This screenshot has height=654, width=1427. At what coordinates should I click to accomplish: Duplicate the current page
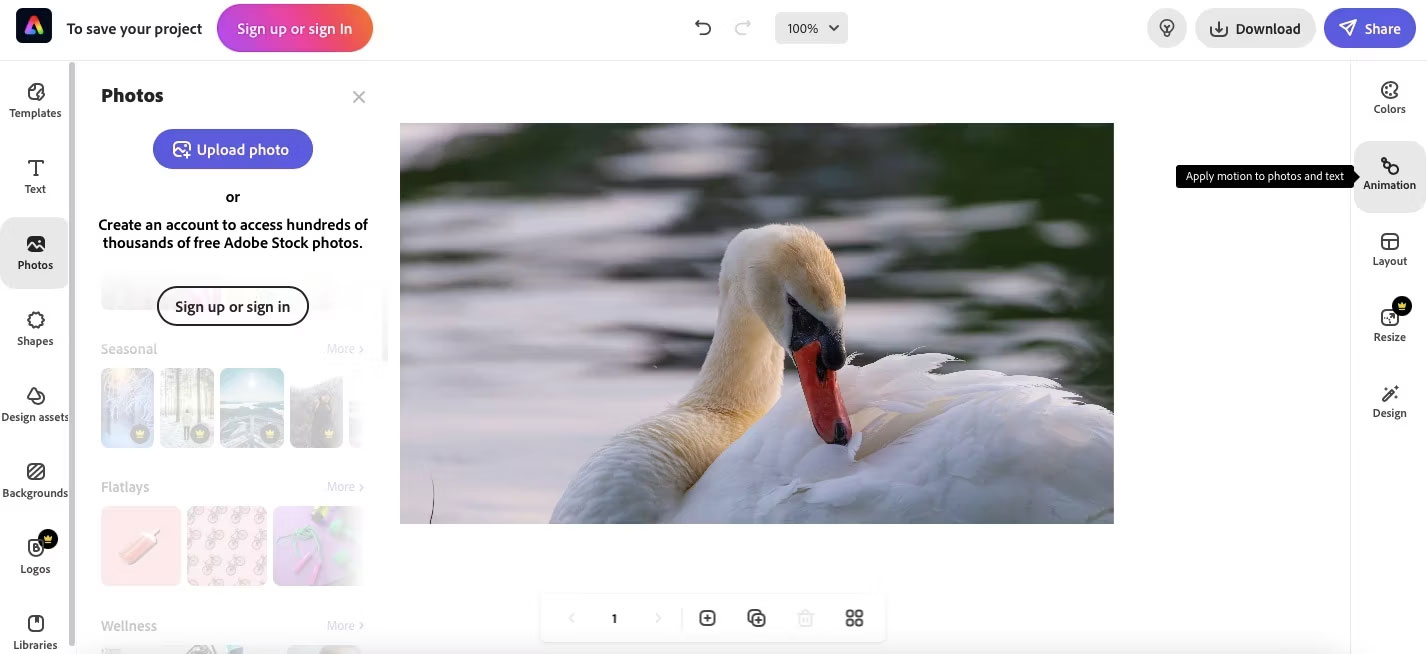[x=756, y=618]
